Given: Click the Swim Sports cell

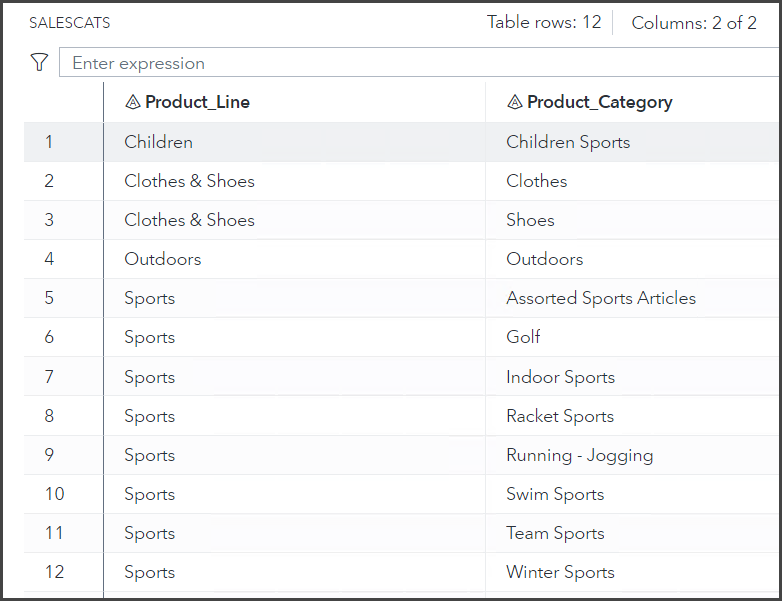Looking at the screenshot, I should click(555, 494).
